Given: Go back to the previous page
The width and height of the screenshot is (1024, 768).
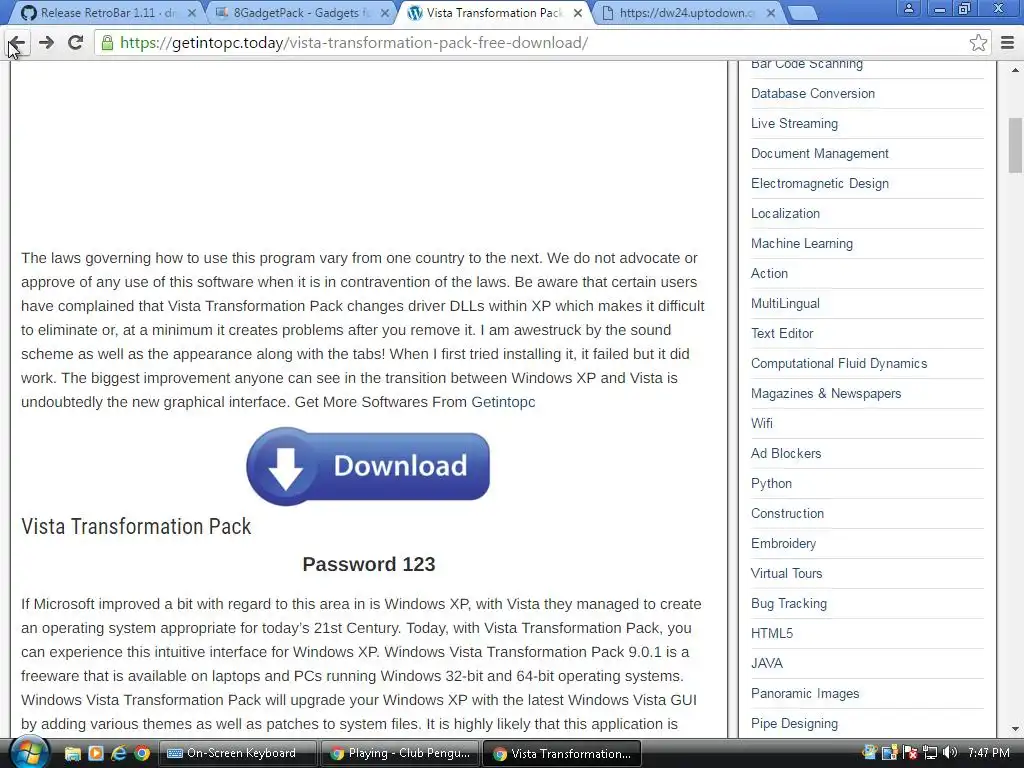Looking at the screenshot, I should (x=17, y=43).
